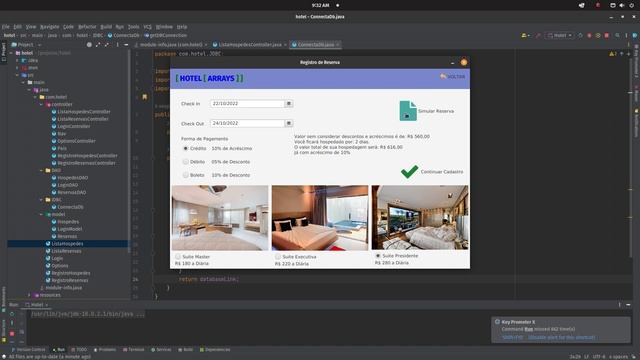
Task: Click the Suíte Executiva room photo
Action: pyautogui.click(x=320, y=218)
